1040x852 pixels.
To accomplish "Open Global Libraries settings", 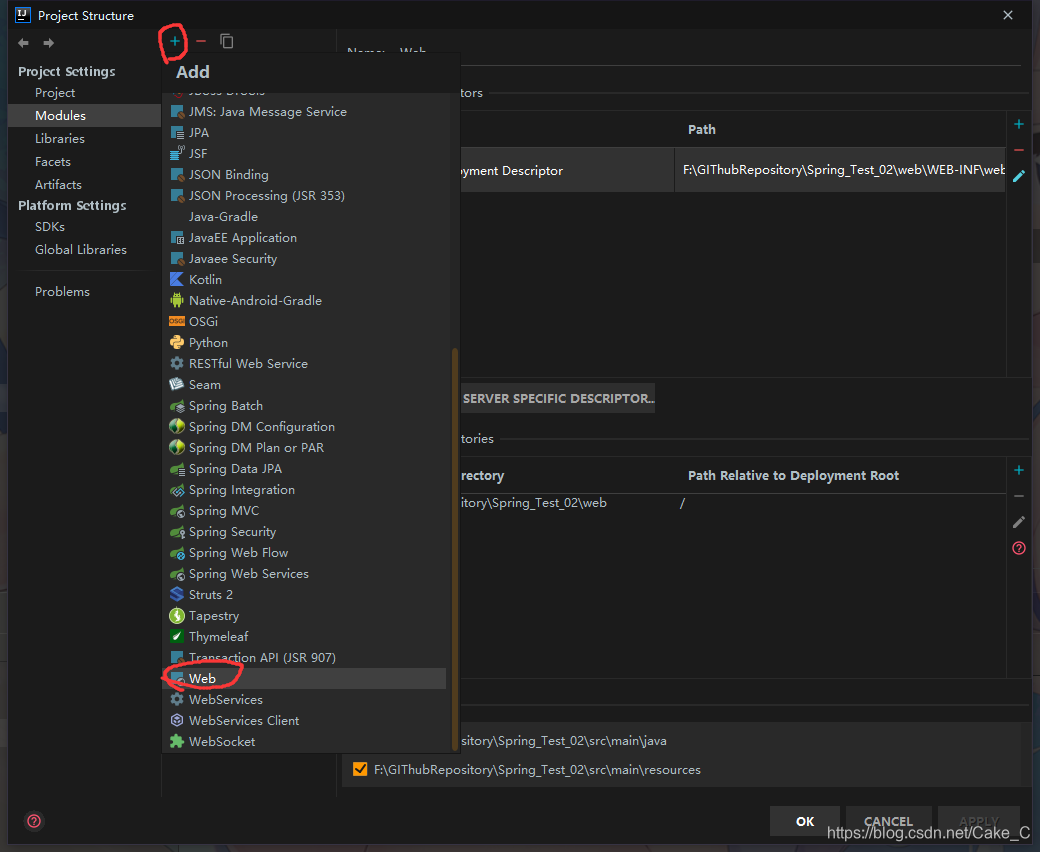I will [x=84, y=249].
